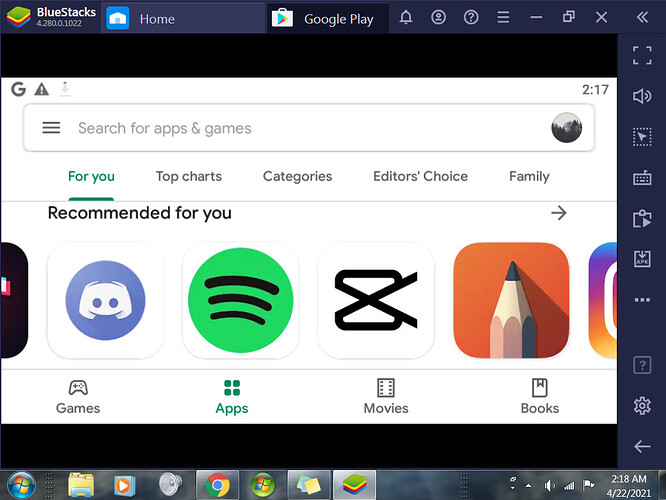Image resolution: width=666 pixels, height=500 pixels.
Task: Open the multi-instance sync icon
Action: pos(642,218)
